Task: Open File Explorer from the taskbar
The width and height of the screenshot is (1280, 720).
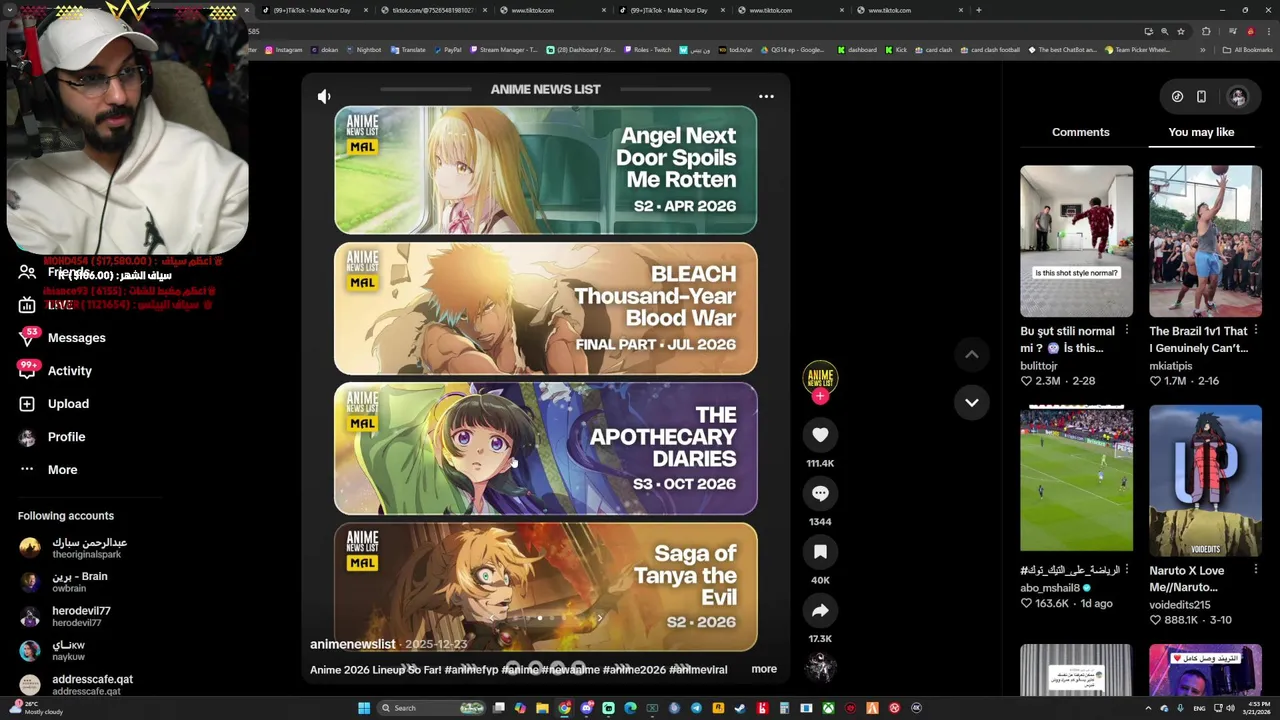Action: (x=542, y=708)
